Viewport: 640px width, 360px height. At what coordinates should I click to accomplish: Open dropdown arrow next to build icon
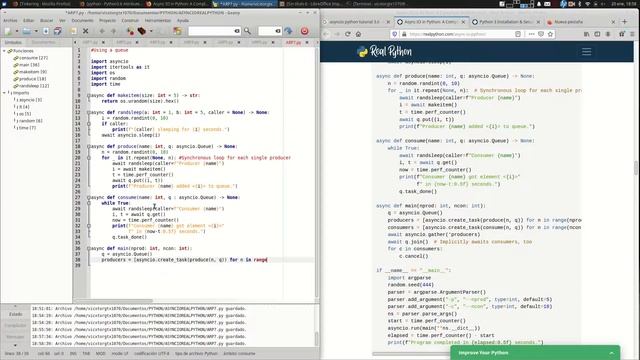pyautogui.click(x=151, y=31)
